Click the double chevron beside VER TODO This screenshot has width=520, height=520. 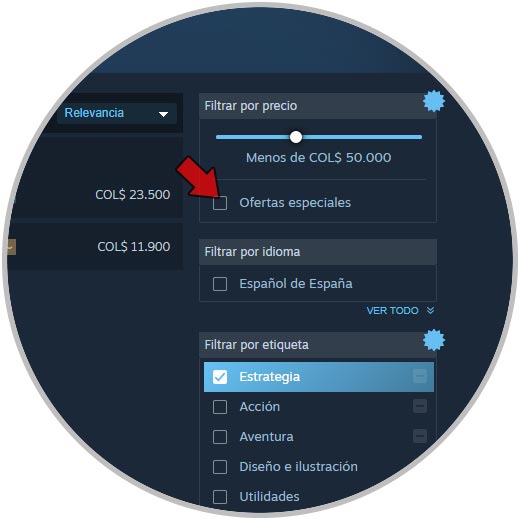pos(430,311)
